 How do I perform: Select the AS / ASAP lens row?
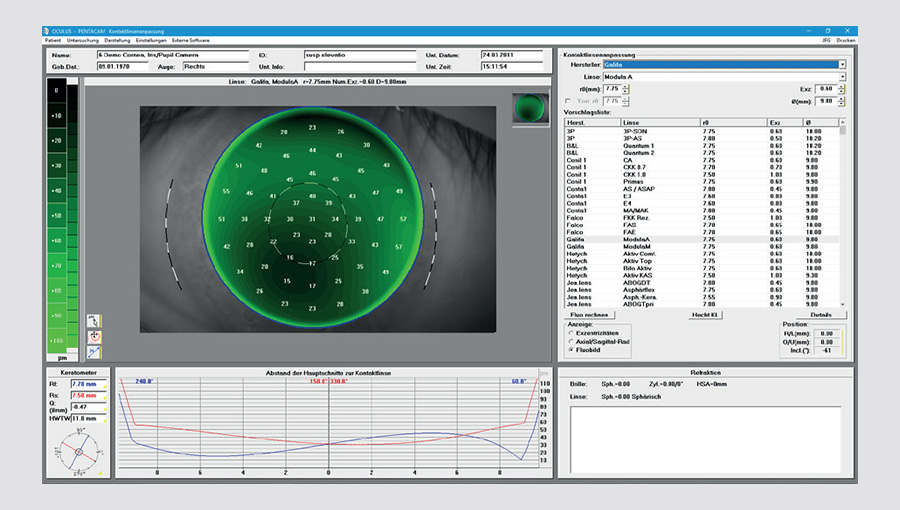(701, 189)
